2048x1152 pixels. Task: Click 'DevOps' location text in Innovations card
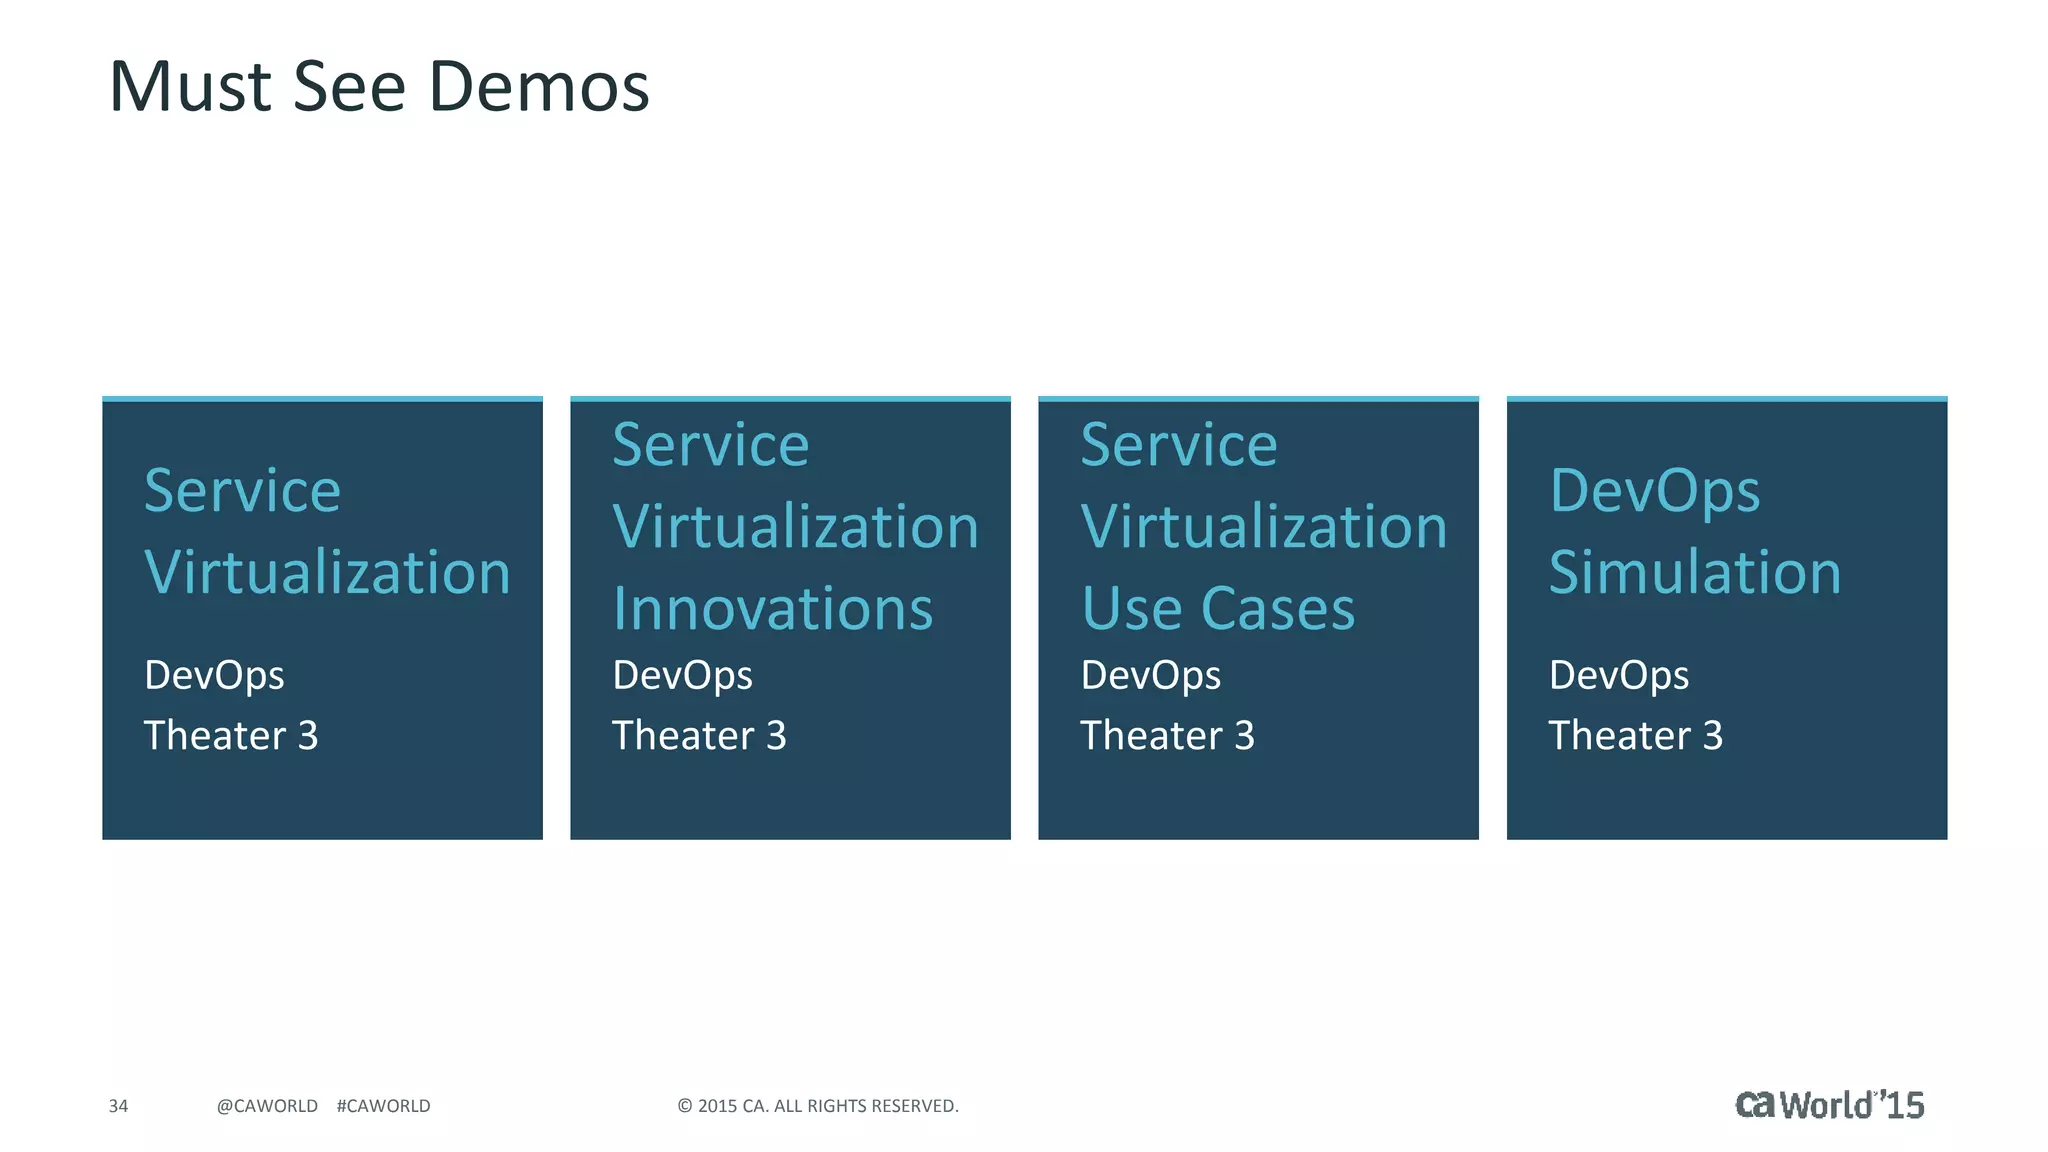click(682, 677)
